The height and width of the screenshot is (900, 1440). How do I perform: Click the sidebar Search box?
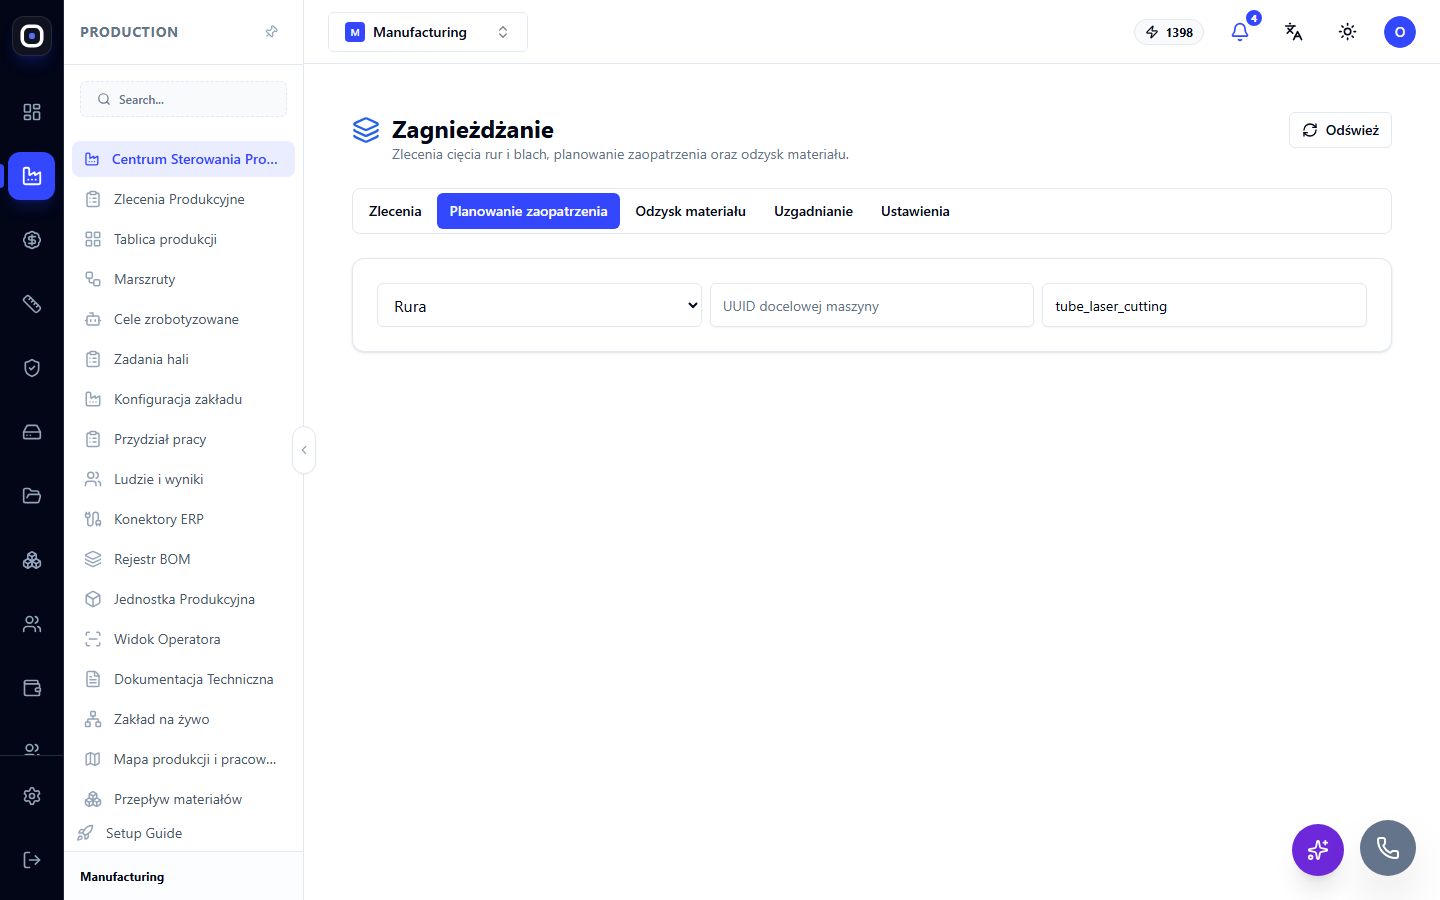pos(184,99)
